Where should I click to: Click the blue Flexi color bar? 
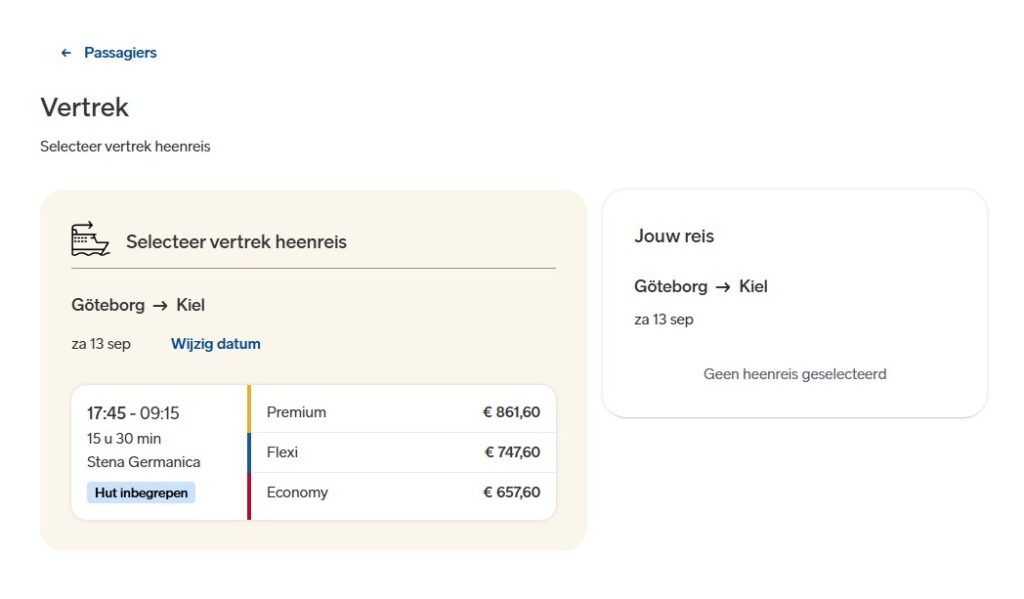[249, 453]
